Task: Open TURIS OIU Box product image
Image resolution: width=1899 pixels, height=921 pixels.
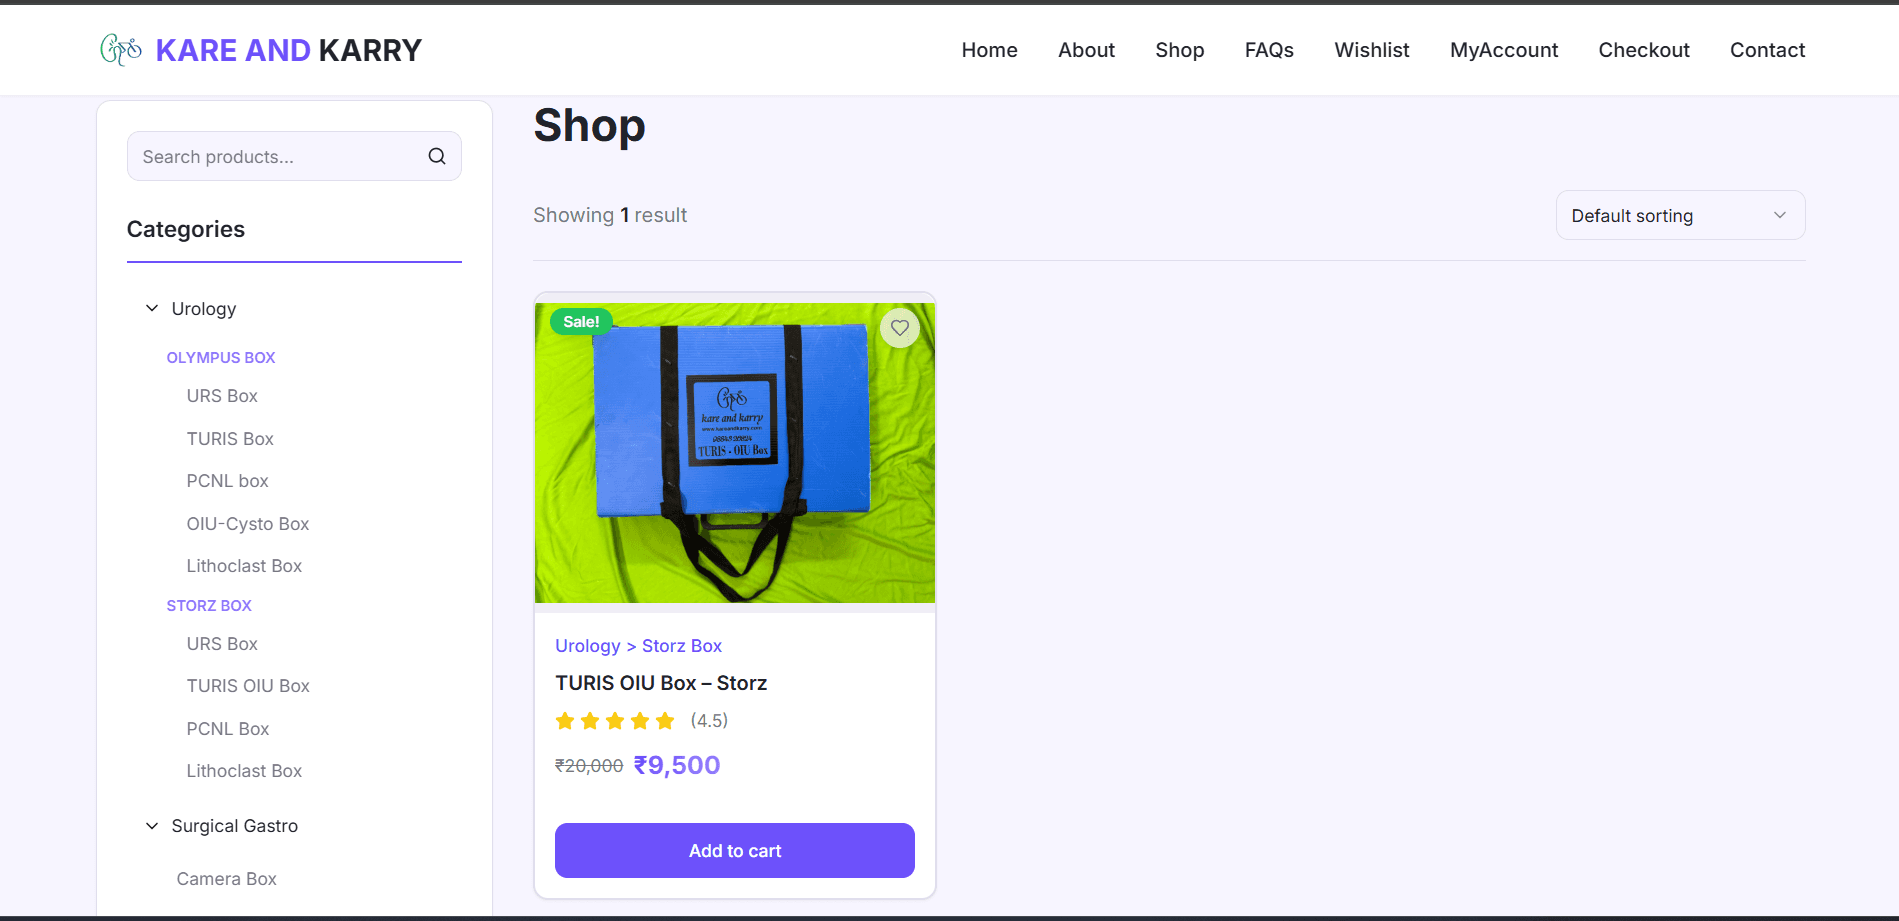Action: 734,452
